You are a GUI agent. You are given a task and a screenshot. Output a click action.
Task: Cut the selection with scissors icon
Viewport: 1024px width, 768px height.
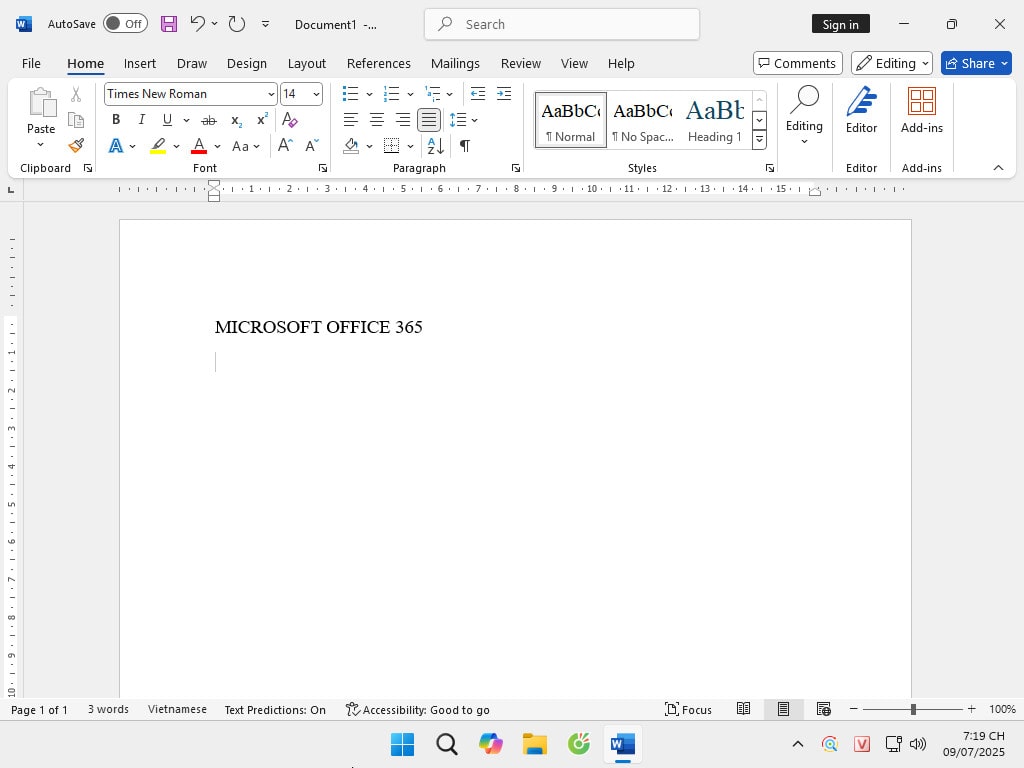tap(76, 95)
